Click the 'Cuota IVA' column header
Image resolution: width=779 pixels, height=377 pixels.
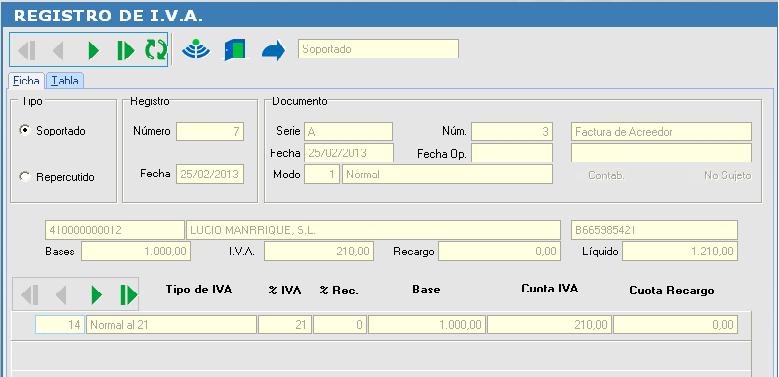pyautogui.click(x=549, y=288)
